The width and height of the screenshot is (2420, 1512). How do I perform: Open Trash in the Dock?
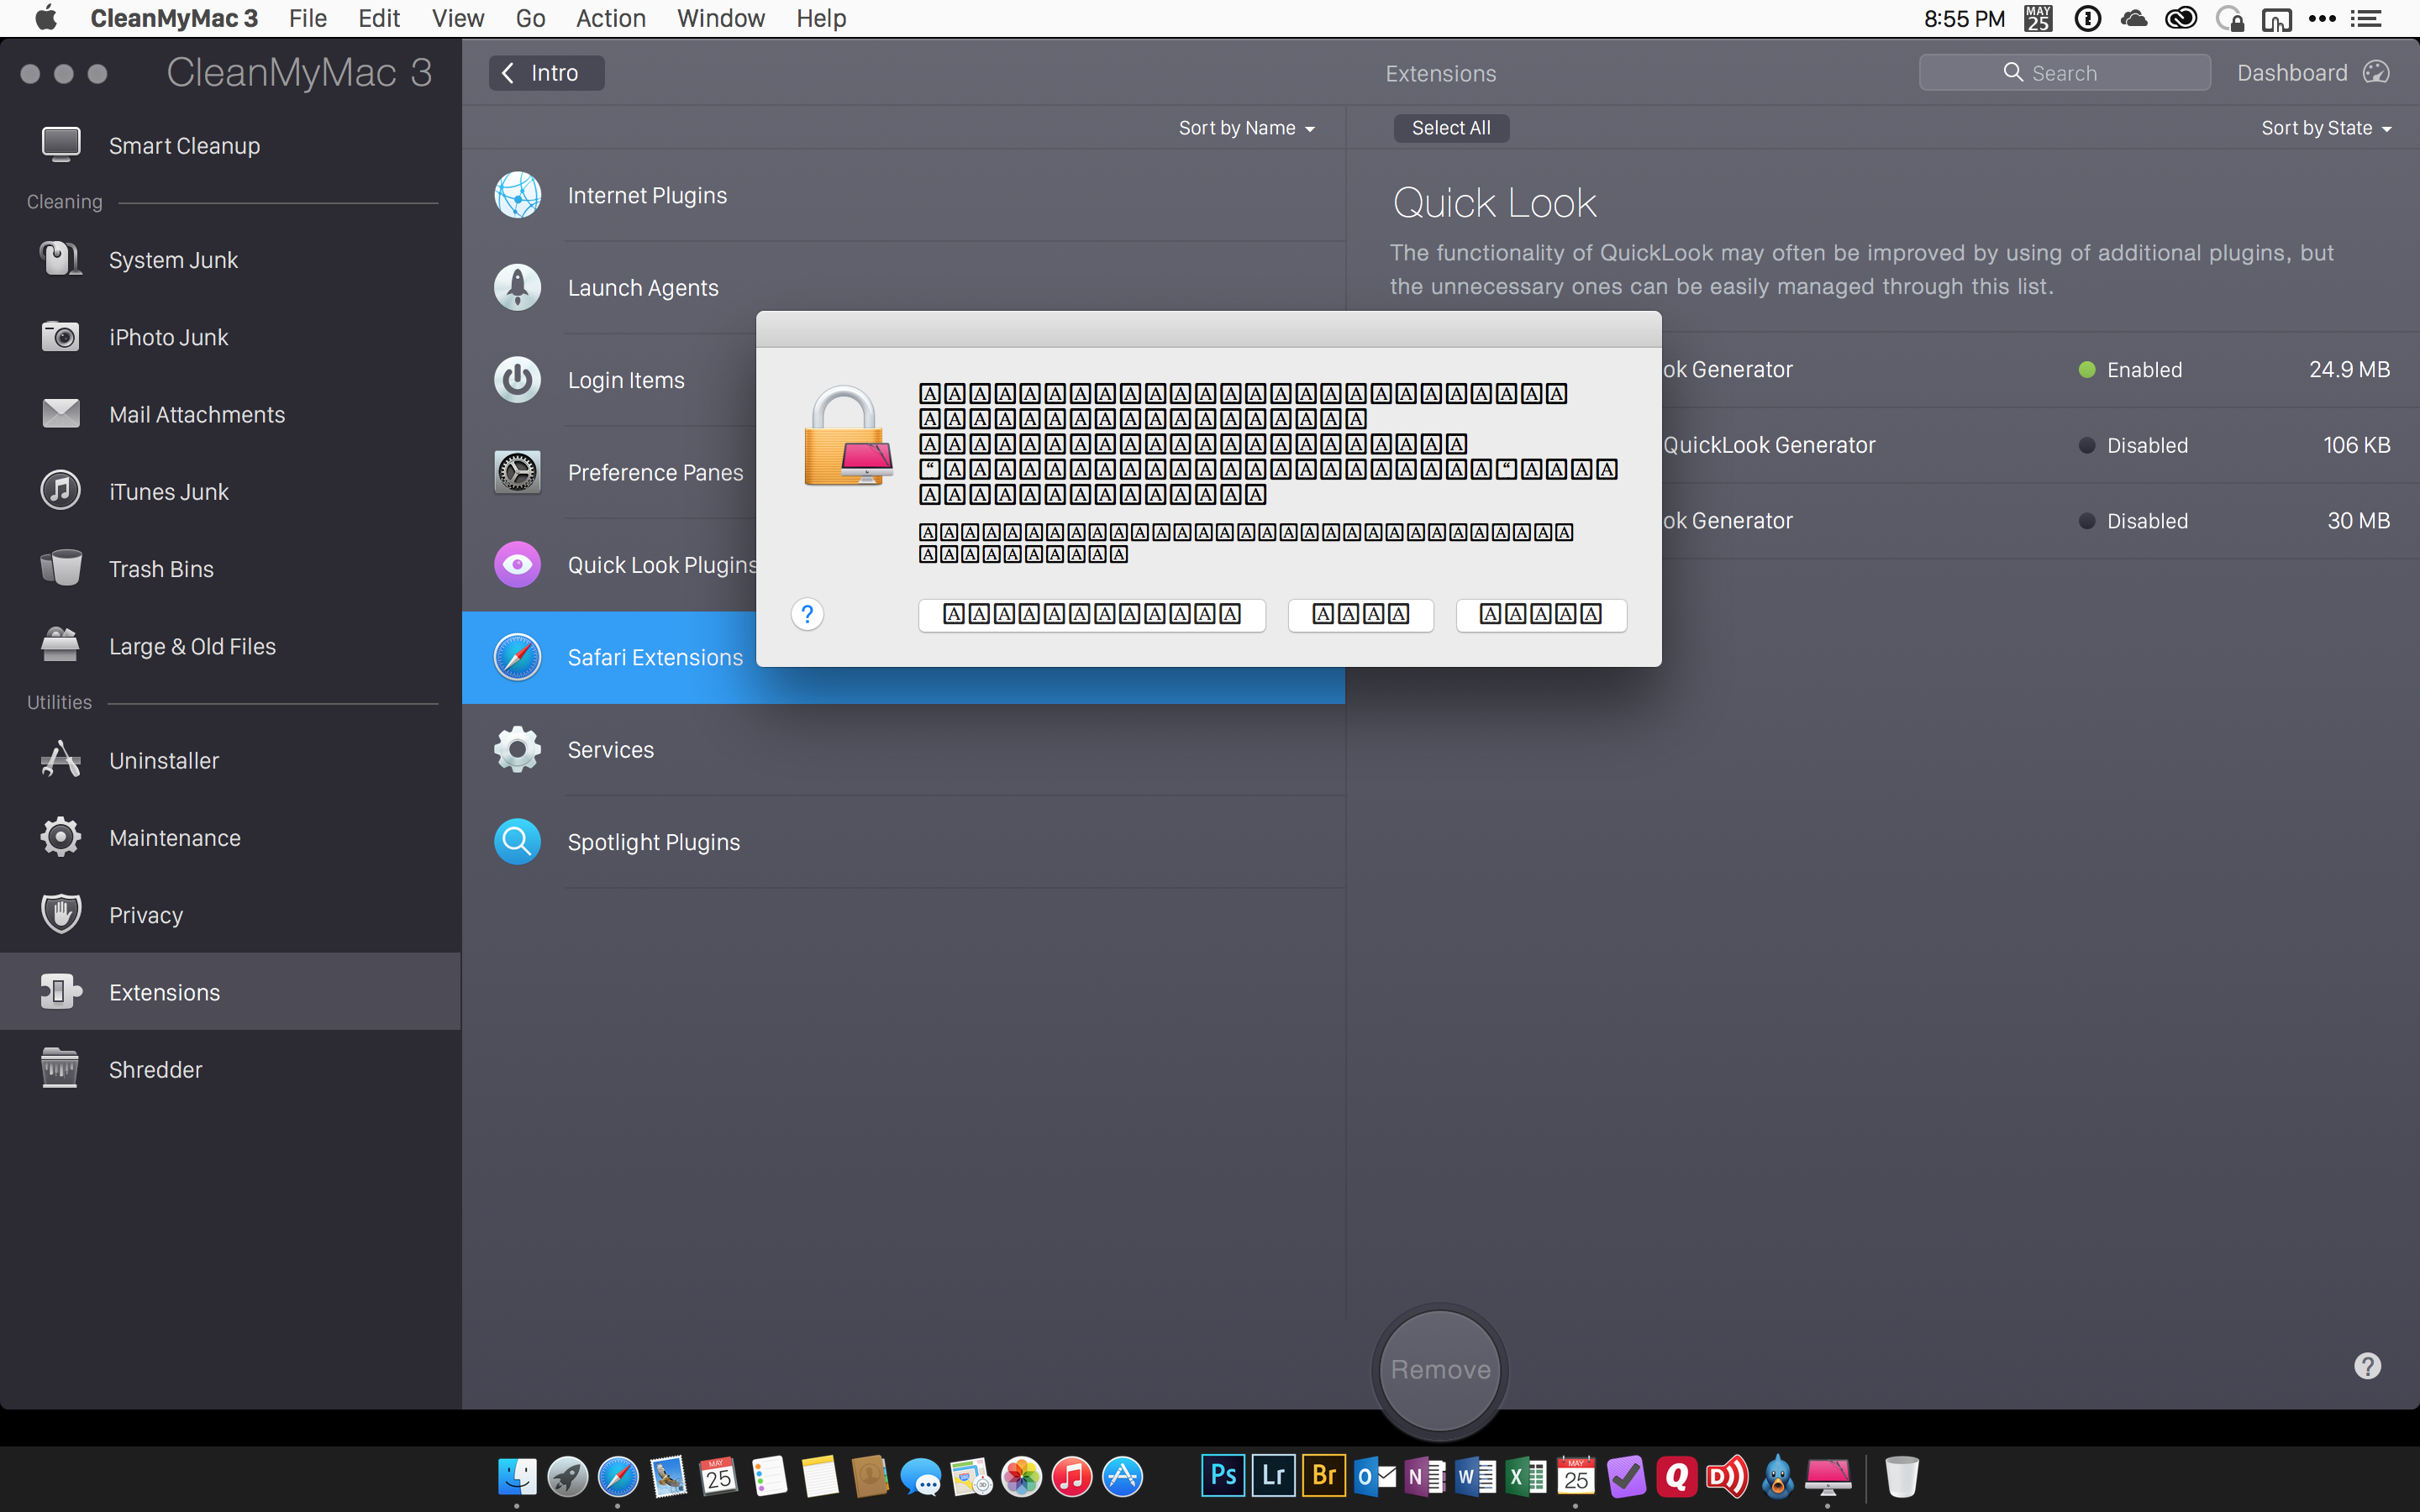[x=1901, y=1476]
